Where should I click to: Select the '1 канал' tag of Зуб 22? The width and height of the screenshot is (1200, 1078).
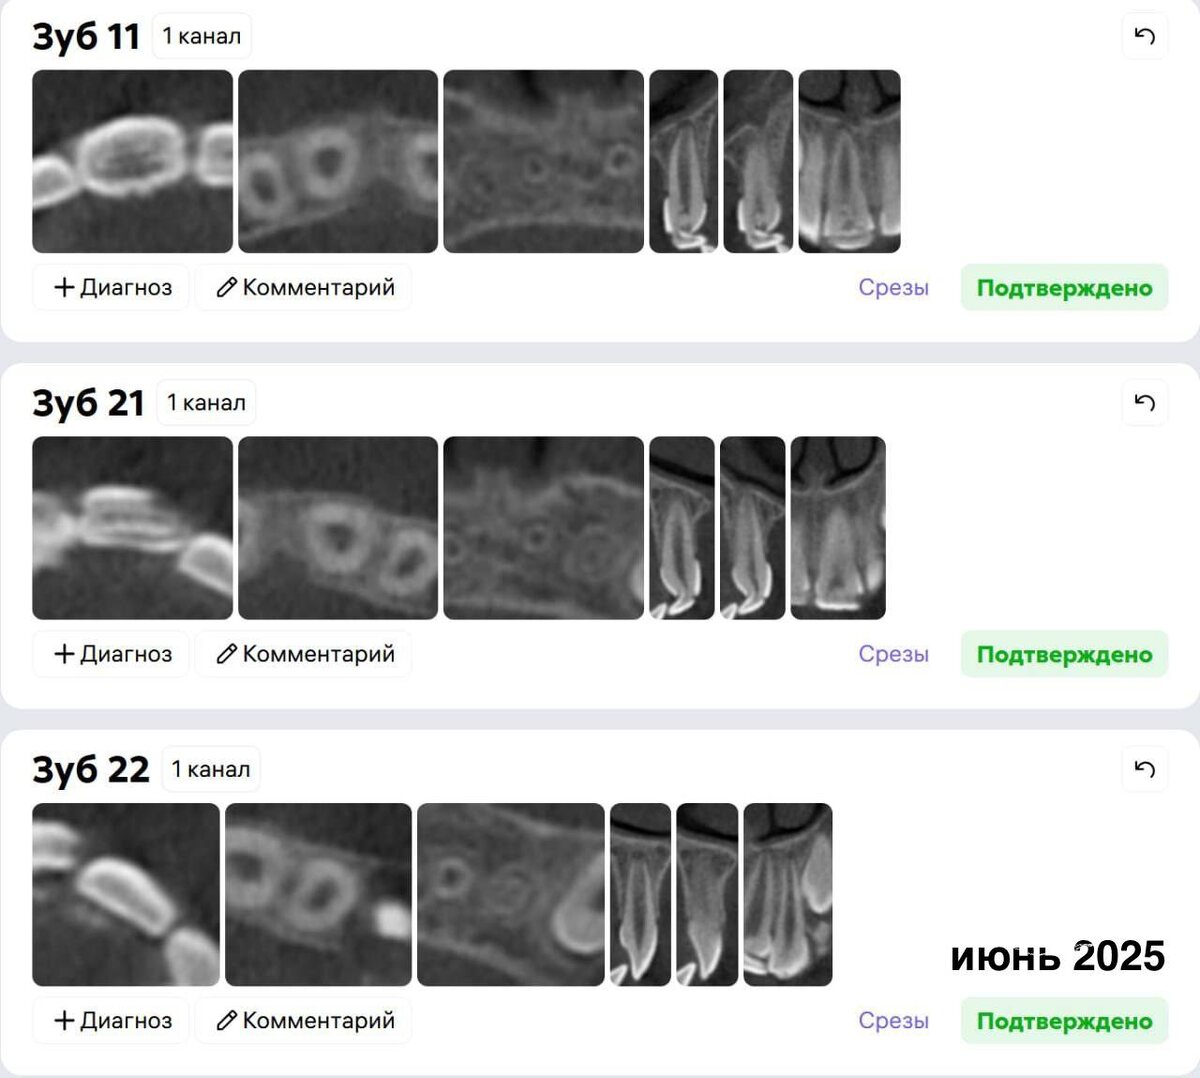point(211,769)
